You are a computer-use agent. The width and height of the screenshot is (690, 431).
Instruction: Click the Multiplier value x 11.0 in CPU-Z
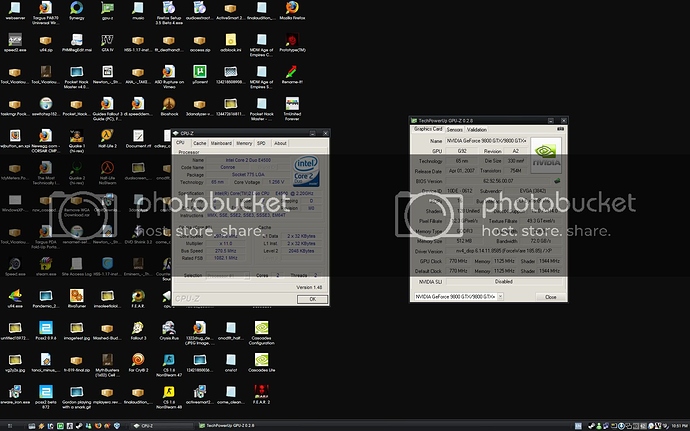(225, 243)
